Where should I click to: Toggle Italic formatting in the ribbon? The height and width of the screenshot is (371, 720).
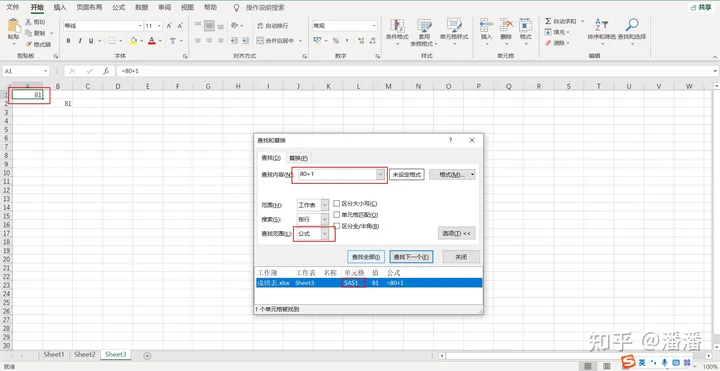click(x=80, y=41)
